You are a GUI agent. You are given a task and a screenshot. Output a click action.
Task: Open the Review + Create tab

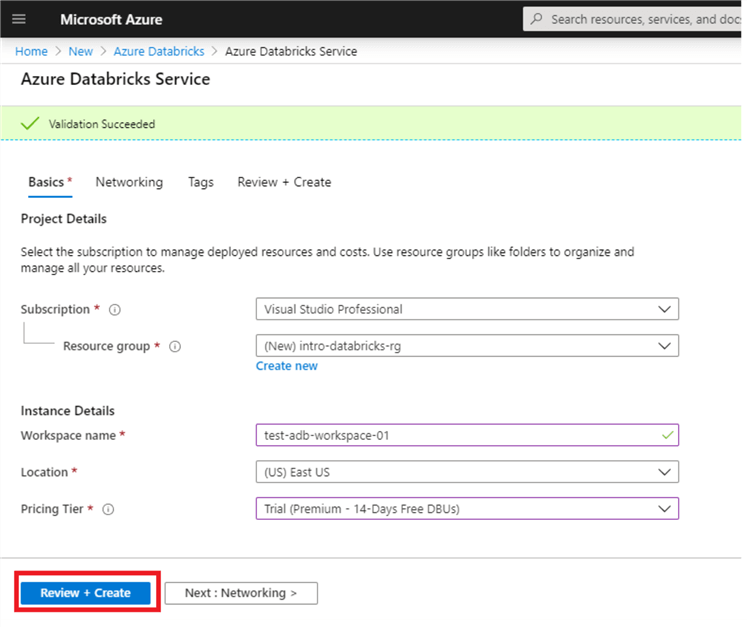(x=284, y=182)
